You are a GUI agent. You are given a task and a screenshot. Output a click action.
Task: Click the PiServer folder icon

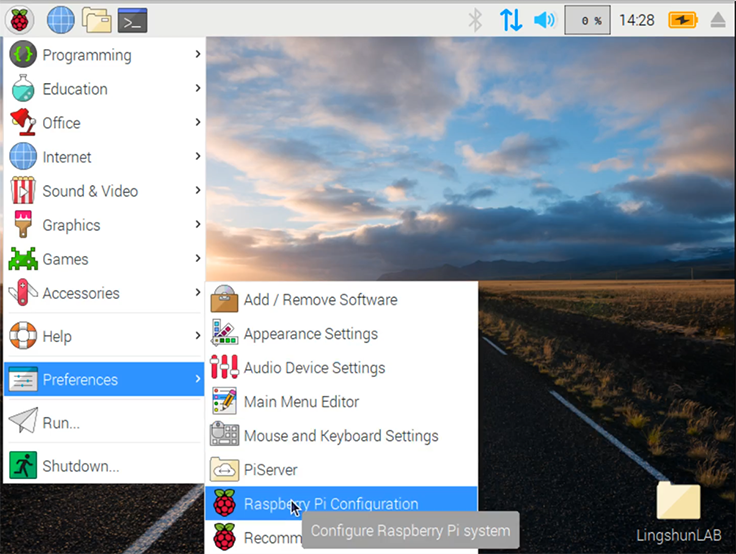pyautogui.click(x=224, y=469)
